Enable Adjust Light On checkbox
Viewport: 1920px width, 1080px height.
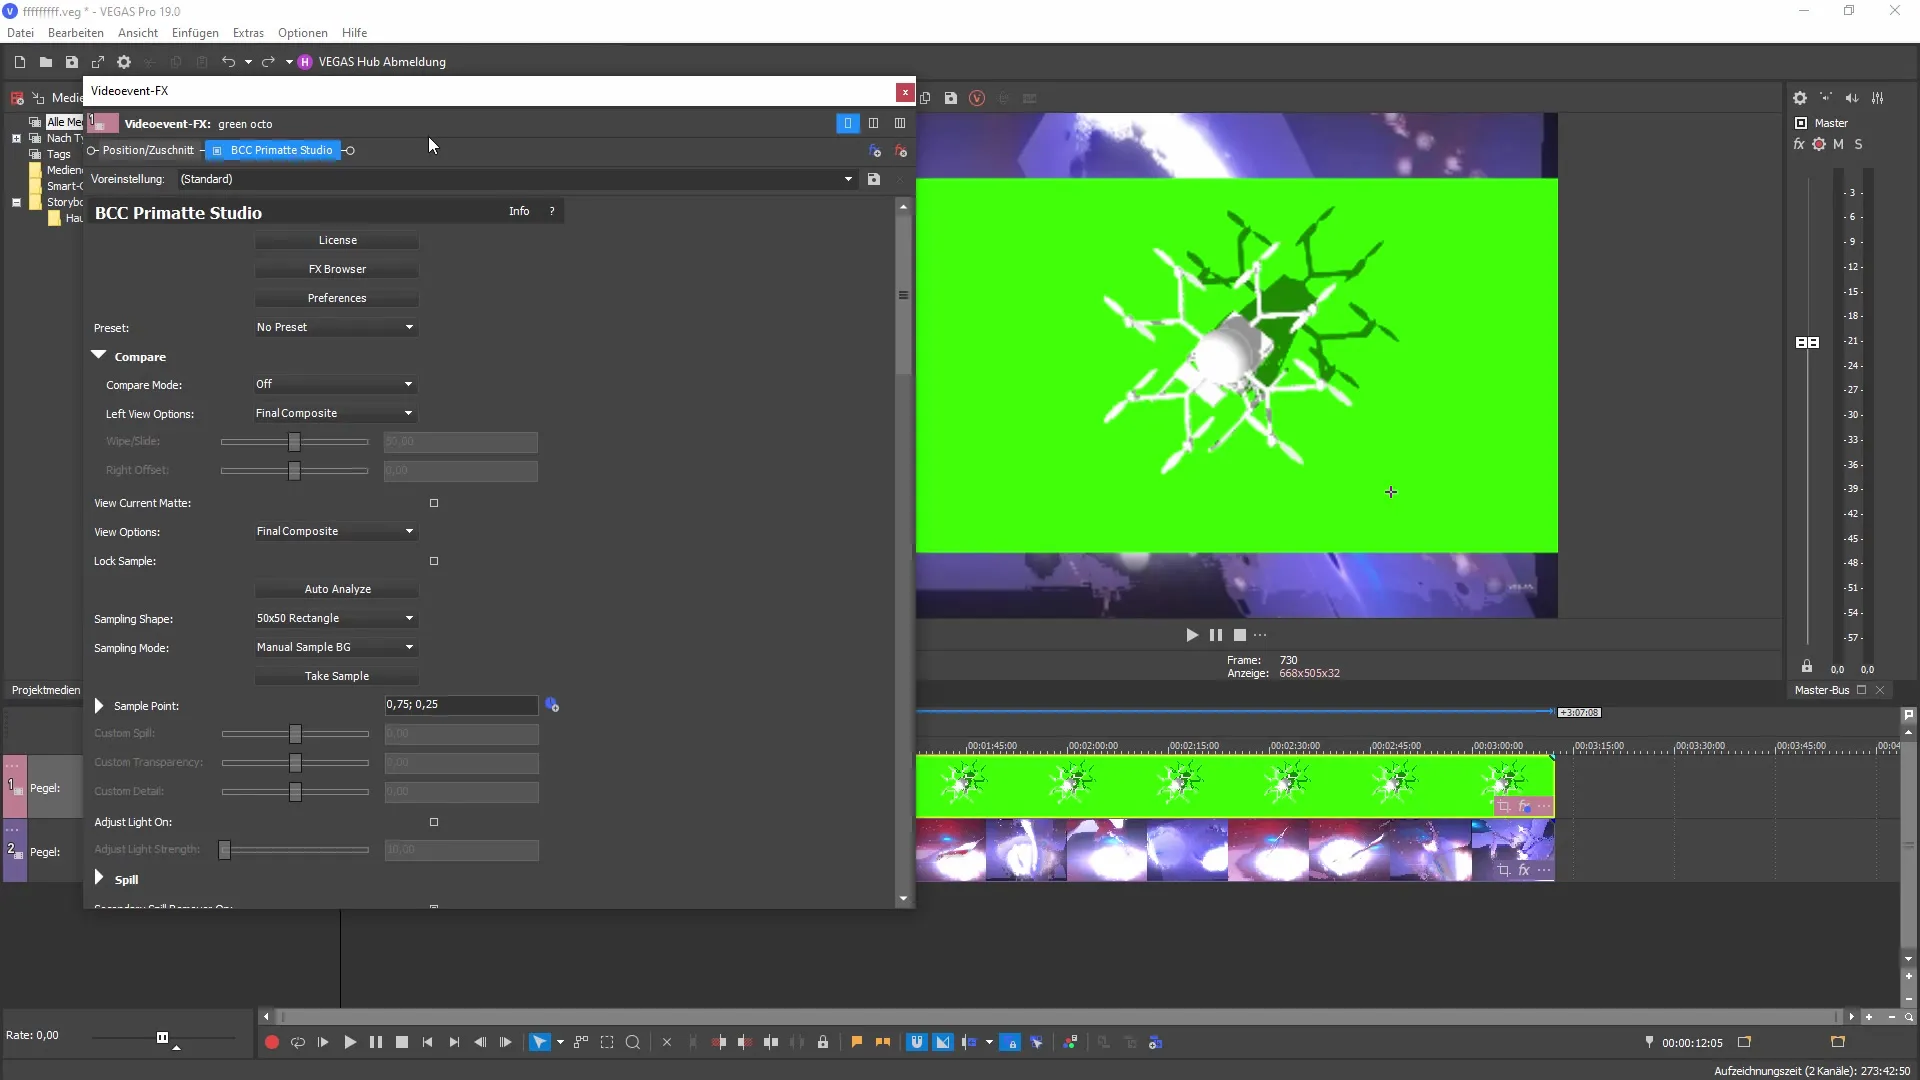point(434,822)
